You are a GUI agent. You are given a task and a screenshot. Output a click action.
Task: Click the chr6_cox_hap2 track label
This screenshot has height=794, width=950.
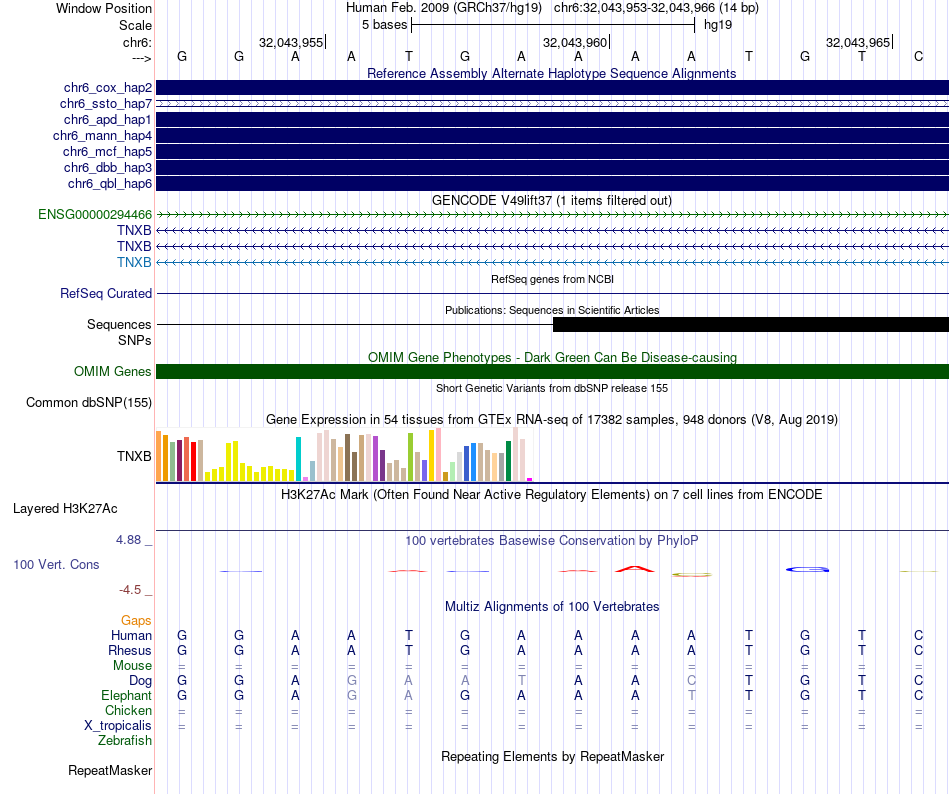[108, 88]
